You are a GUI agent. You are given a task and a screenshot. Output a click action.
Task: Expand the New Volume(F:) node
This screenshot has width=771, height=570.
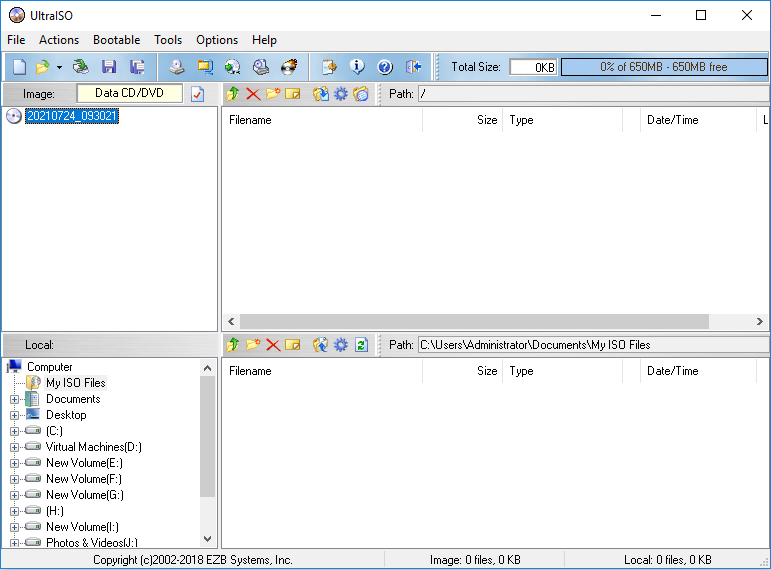click(14, 480)
